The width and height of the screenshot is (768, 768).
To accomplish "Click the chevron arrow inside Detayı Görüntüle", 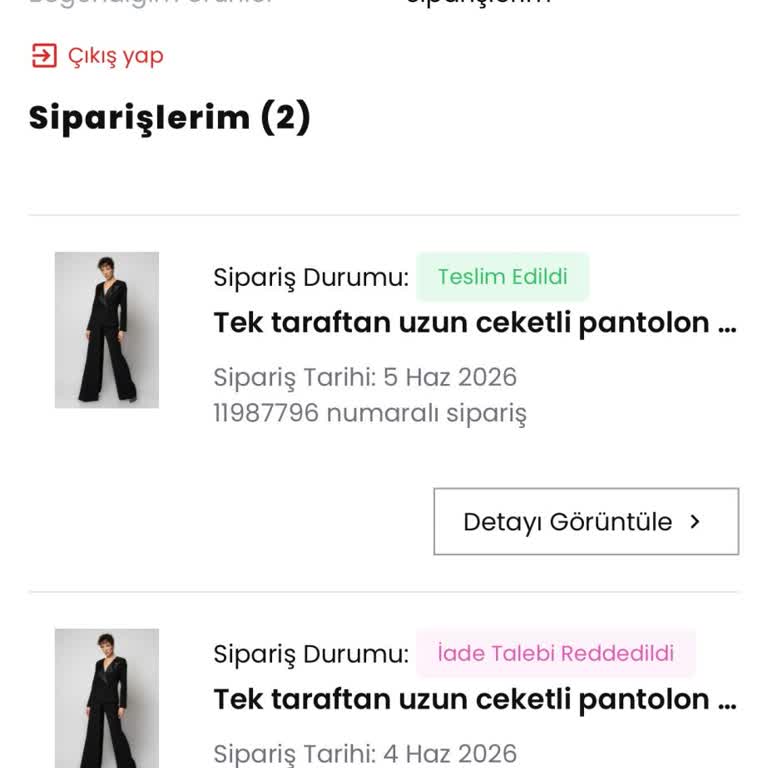I will [695, 522].
